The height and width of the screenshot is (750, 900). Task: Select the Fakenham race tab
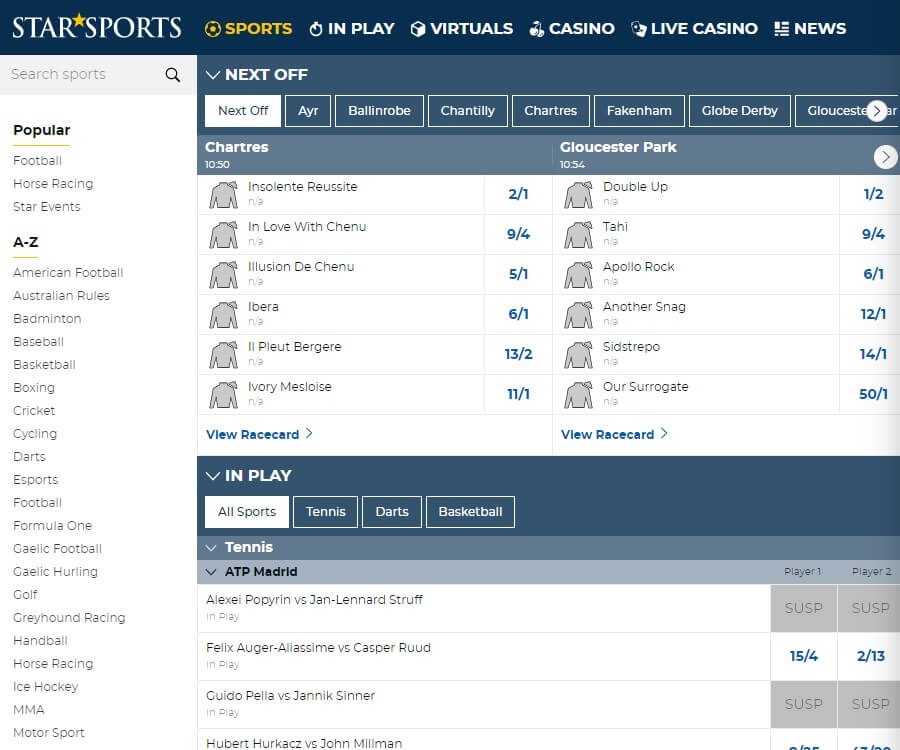pos(639,111)
